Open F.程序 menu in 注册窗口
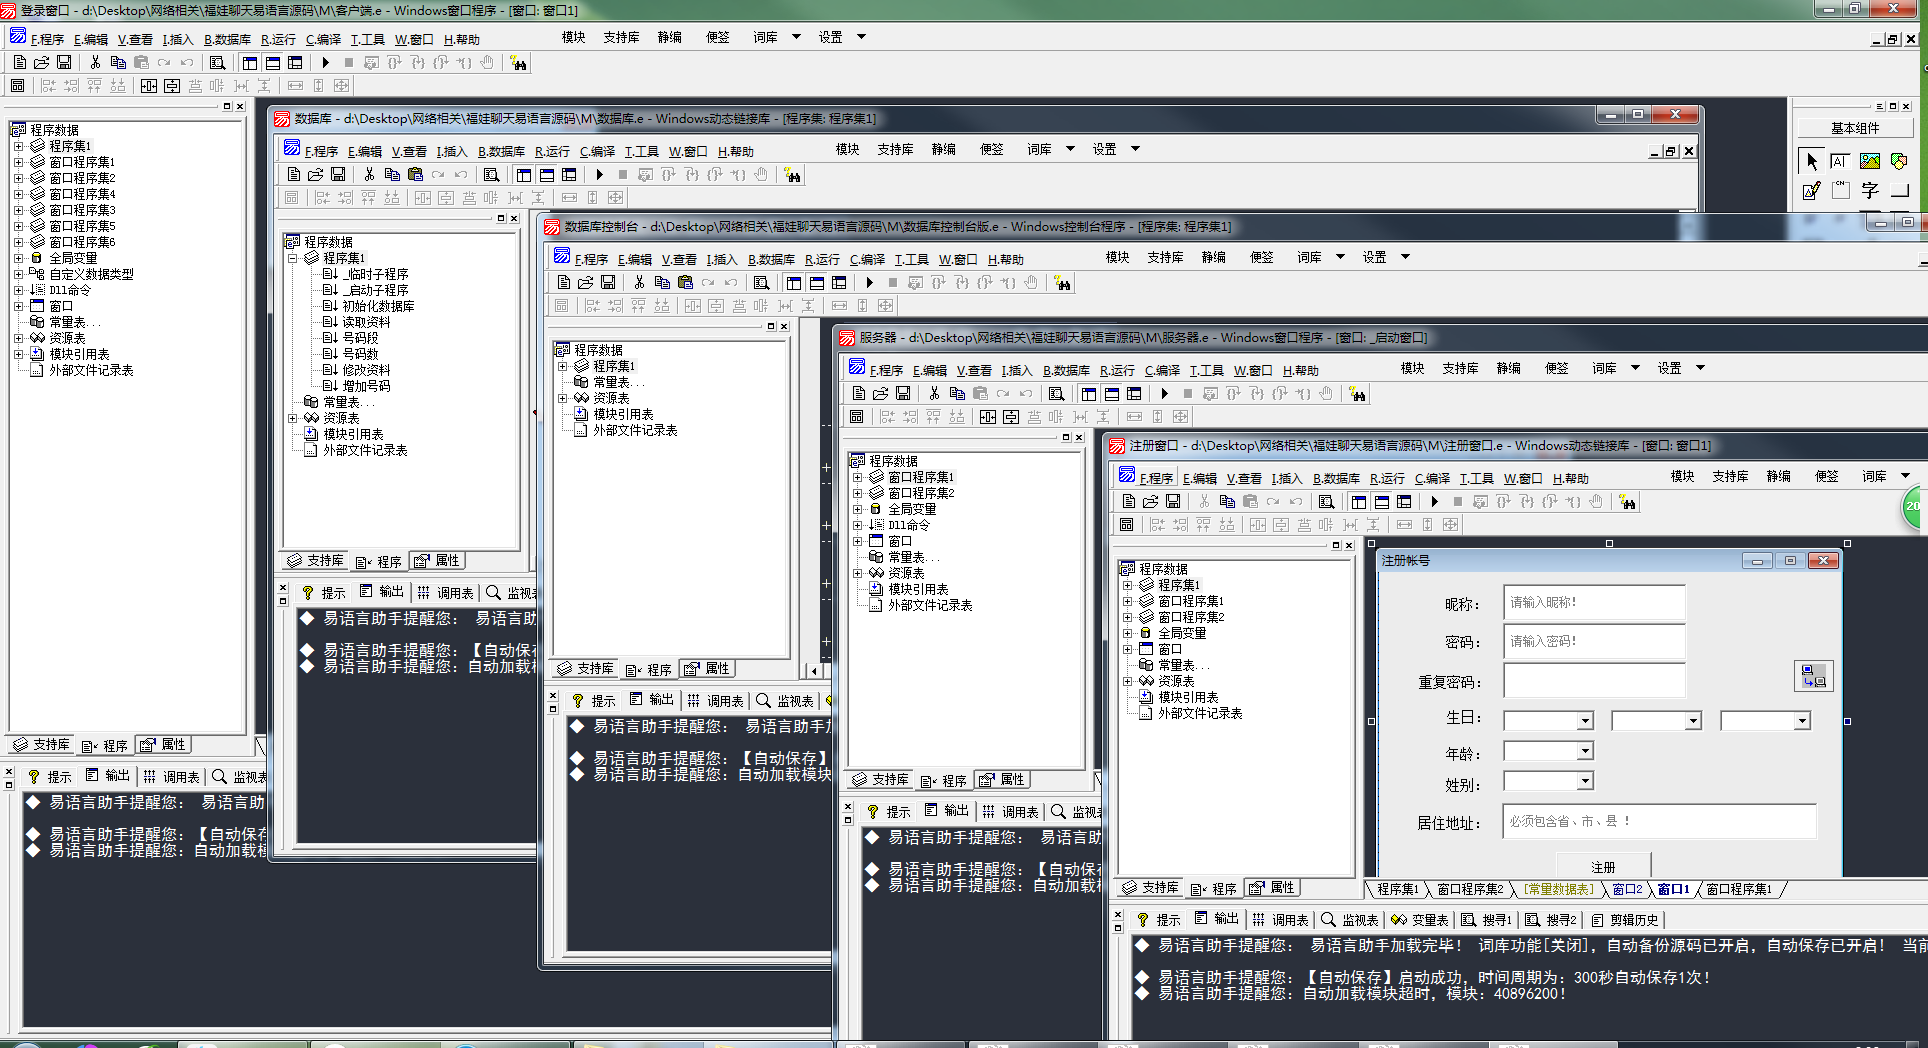Viewport: 1928px width, 1048px height. [x=1156, y=479]
